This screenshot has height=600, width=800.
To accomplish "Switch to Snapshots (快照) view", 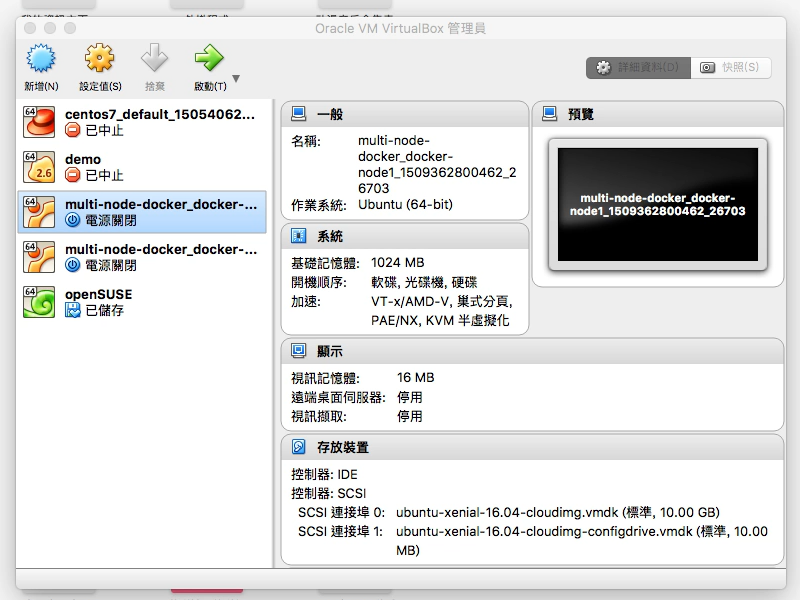I will pyautogui.click(x=731, y=67).
